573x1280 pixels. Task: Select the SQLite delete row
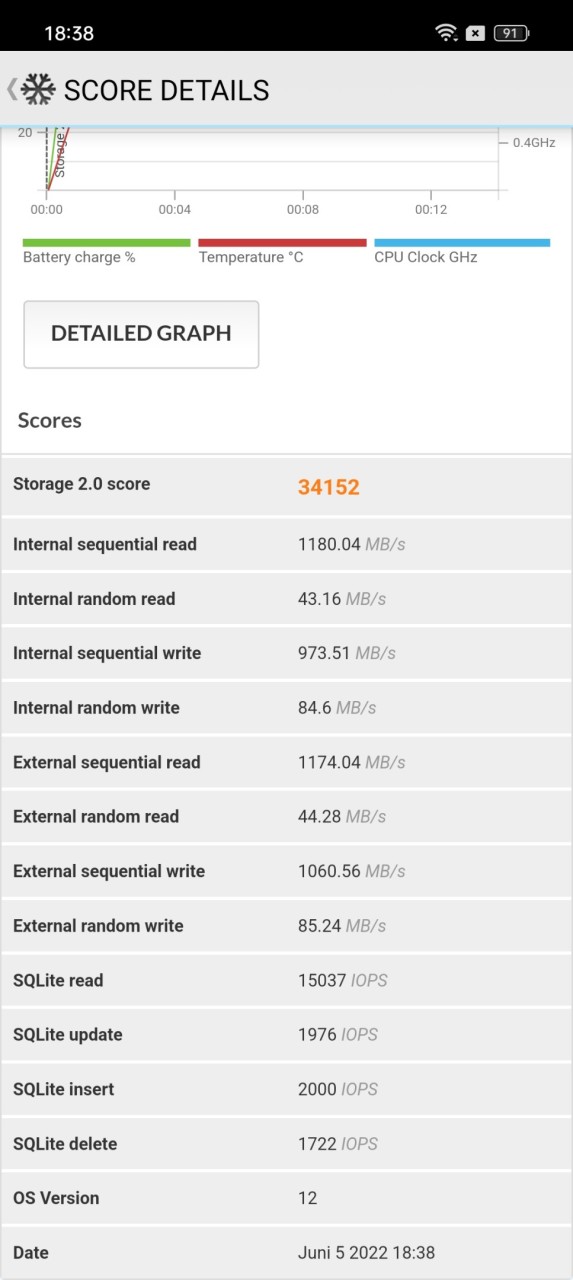tap(286, 1143)
